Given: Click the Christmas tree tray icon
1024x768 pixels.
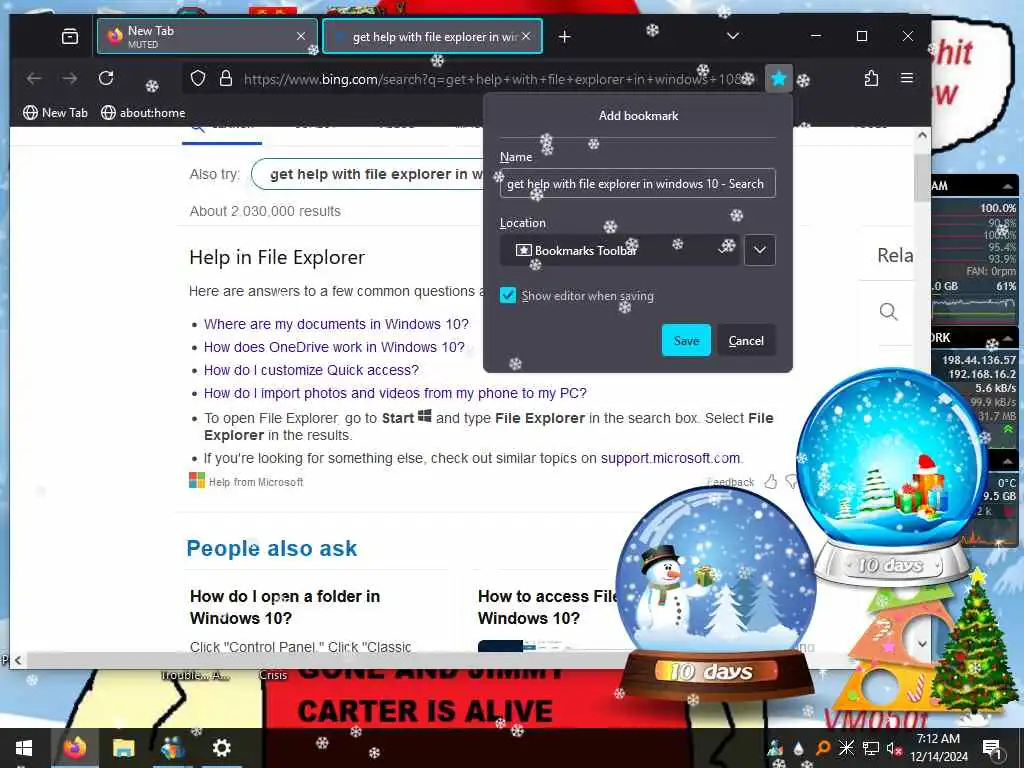Looking at the screenshot, I should [775, 748].
